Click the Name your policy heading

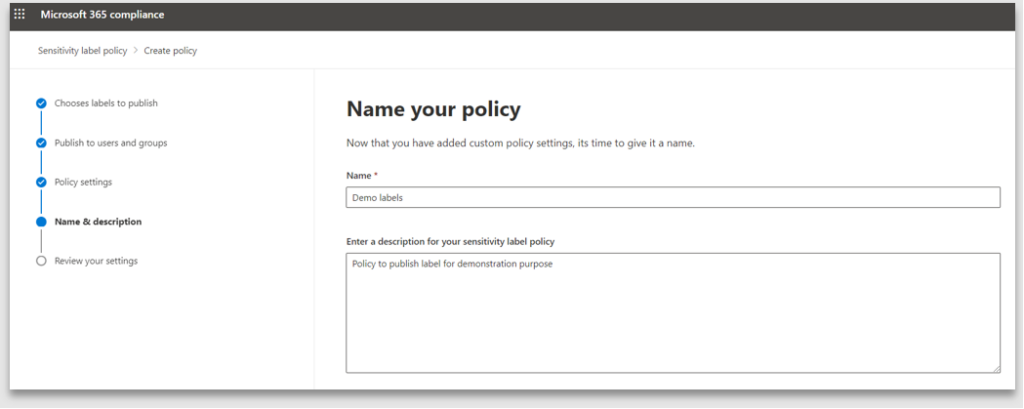click(x=433, y=110)
